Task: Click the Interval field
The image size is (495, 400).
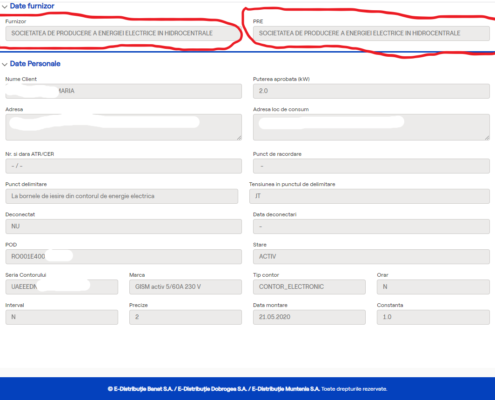Action: 62,317
